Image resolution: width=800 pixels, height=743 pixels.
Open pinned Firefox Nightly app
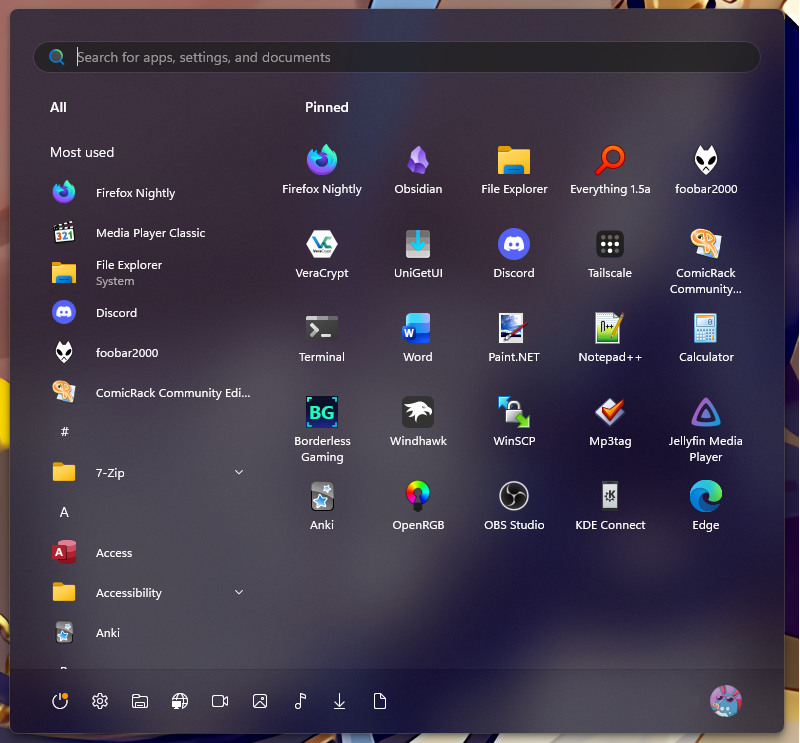pos(322,170)
